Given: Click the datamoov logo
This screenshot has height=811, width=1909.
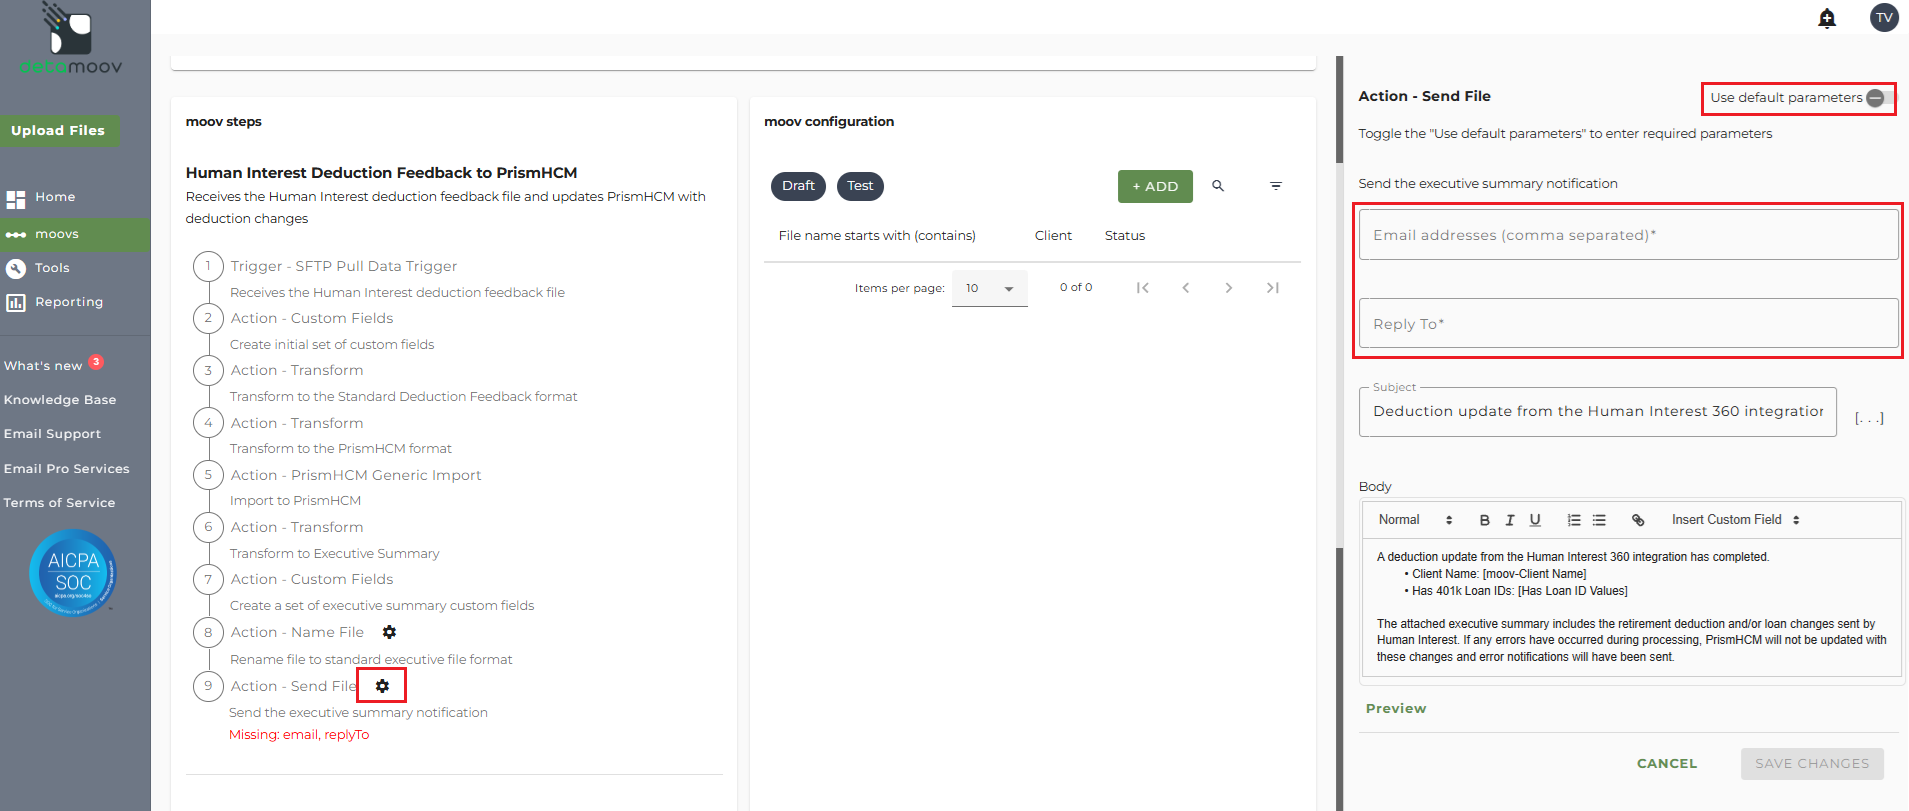Looking at the screenshot, I should pyautogui.click(x=70, y=40).
